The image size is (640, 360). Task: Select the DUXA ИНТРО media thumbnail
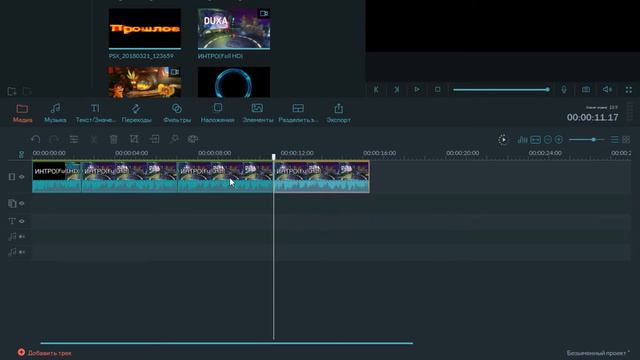point(234,29)
